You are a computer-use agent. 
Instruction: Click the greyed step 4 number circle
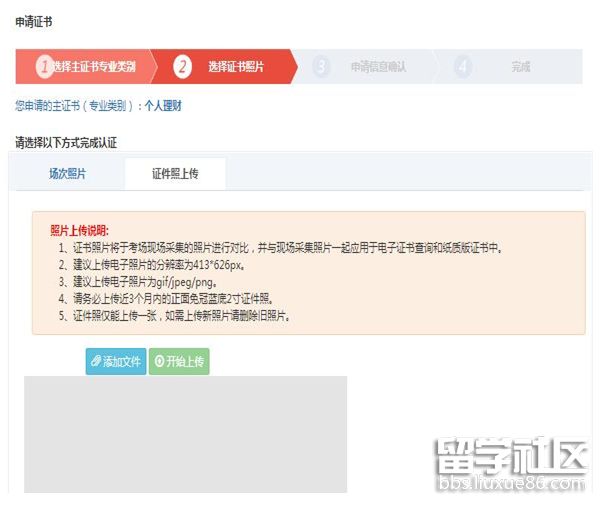(462, 67)
